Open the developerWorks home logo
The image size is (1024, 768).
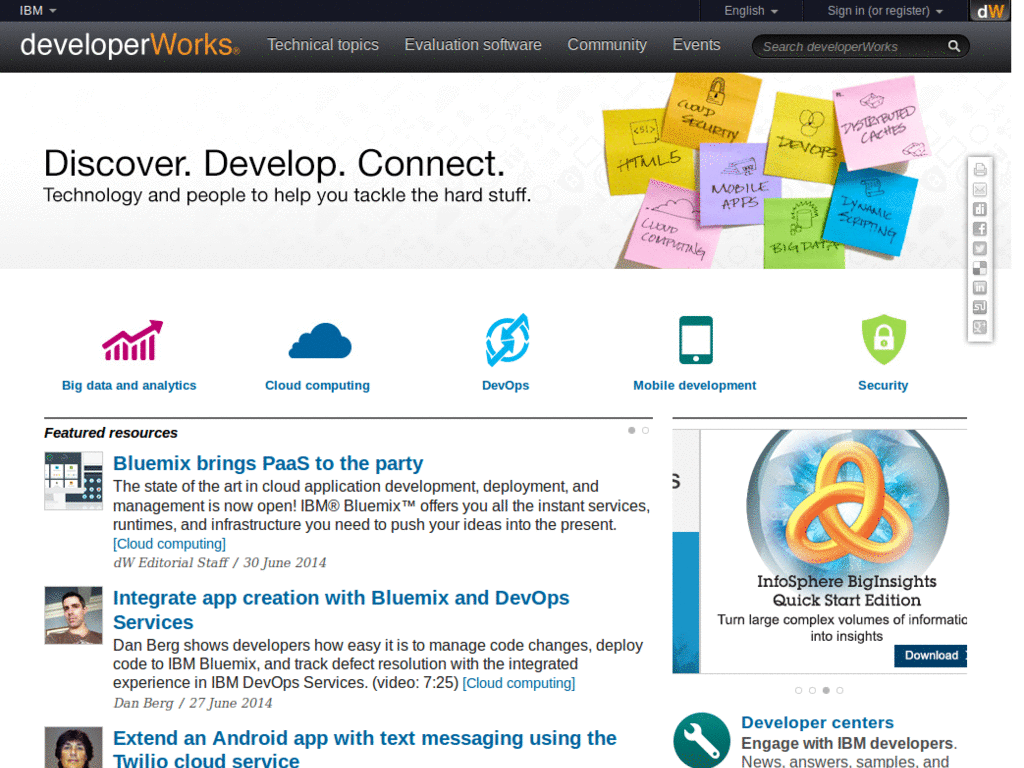click(x=130, y=45)
